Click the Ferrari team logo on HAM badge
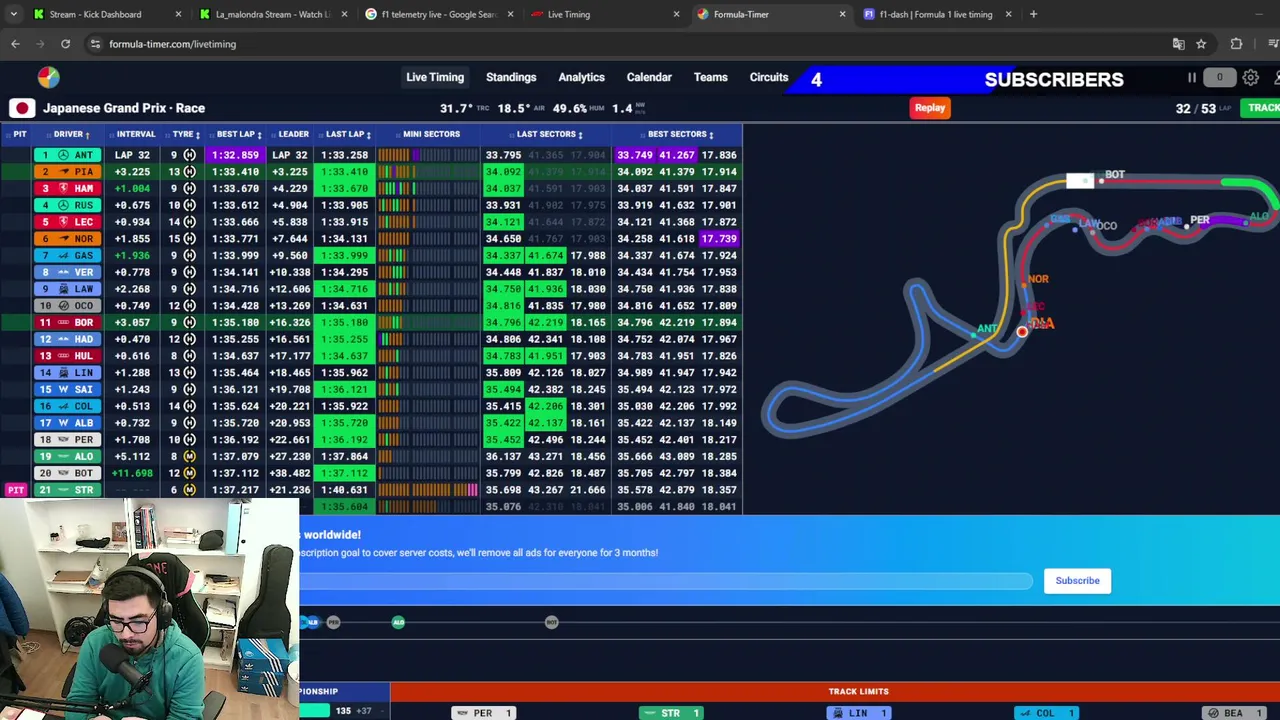Screen dimensions: 1280x720 click(x=63, y=189)
